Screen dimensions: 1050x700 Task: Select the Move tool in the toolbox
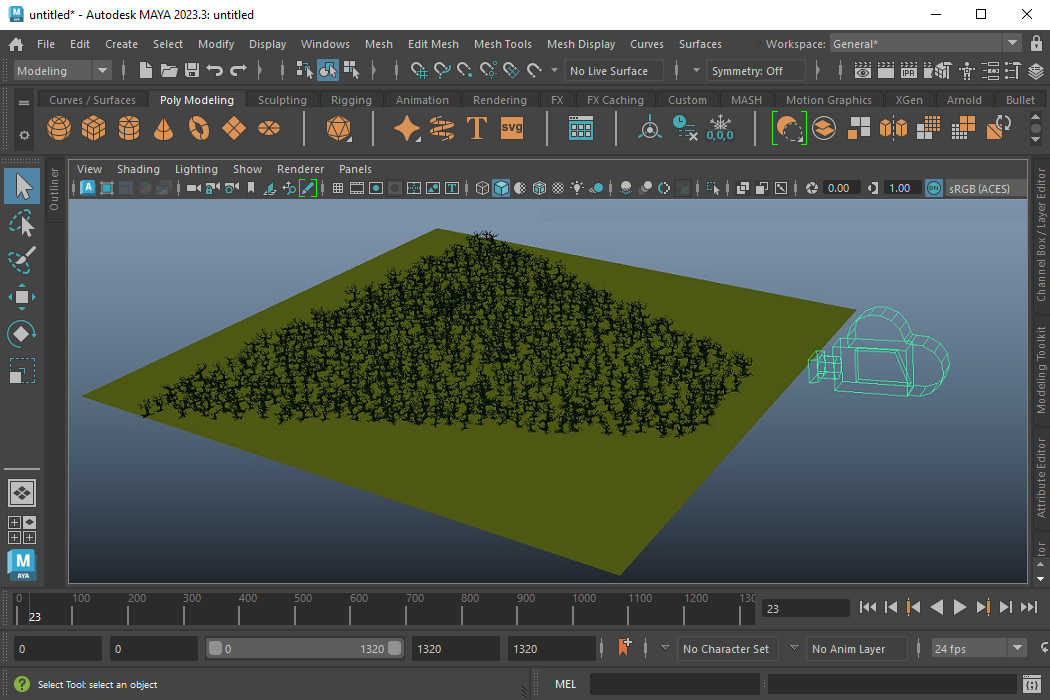coord(22,297)
